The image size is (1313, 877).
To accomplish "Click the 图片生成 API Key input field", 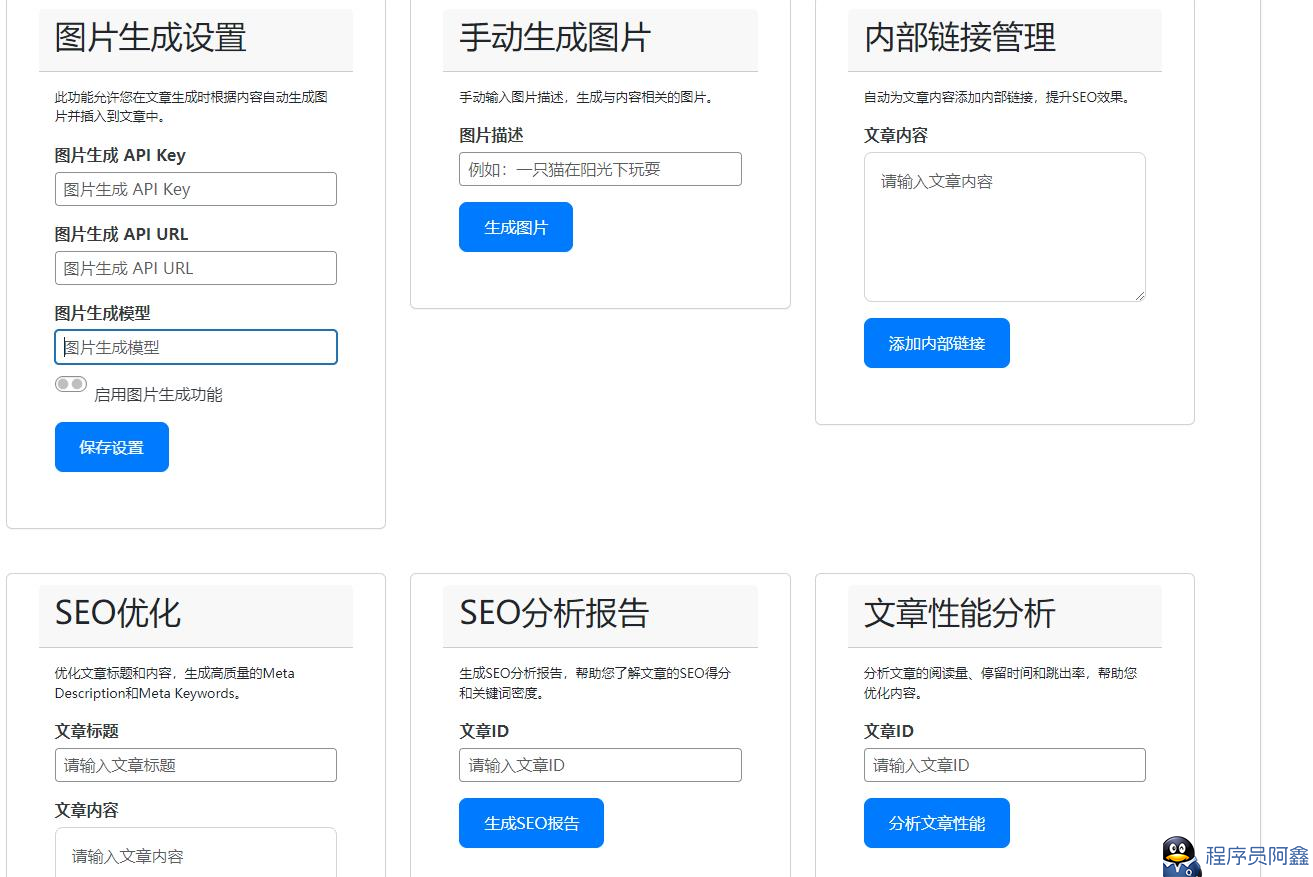I will 196,189.
